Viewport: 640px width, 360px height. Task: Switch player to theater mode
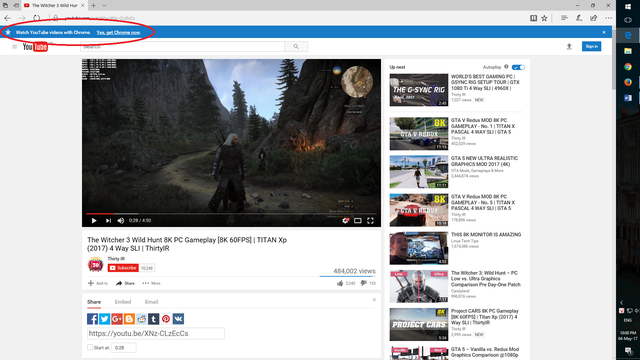(358, 220)
